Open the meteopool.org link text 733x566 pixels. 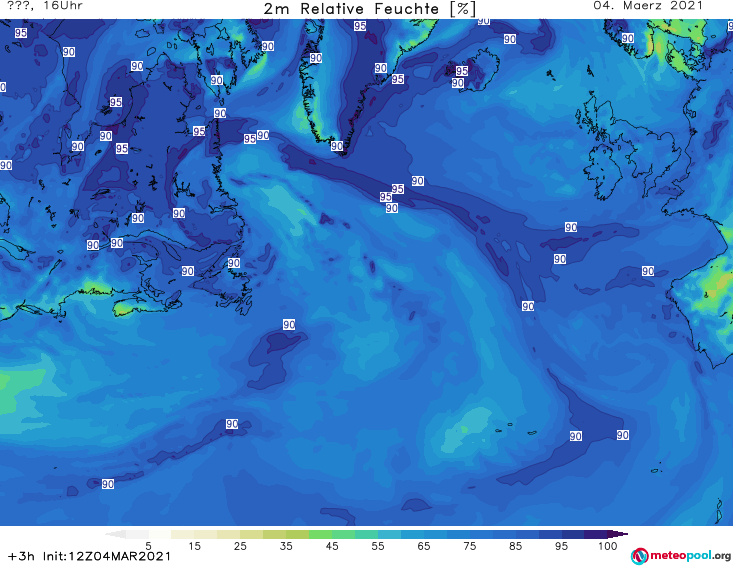(x=690, y=556)
